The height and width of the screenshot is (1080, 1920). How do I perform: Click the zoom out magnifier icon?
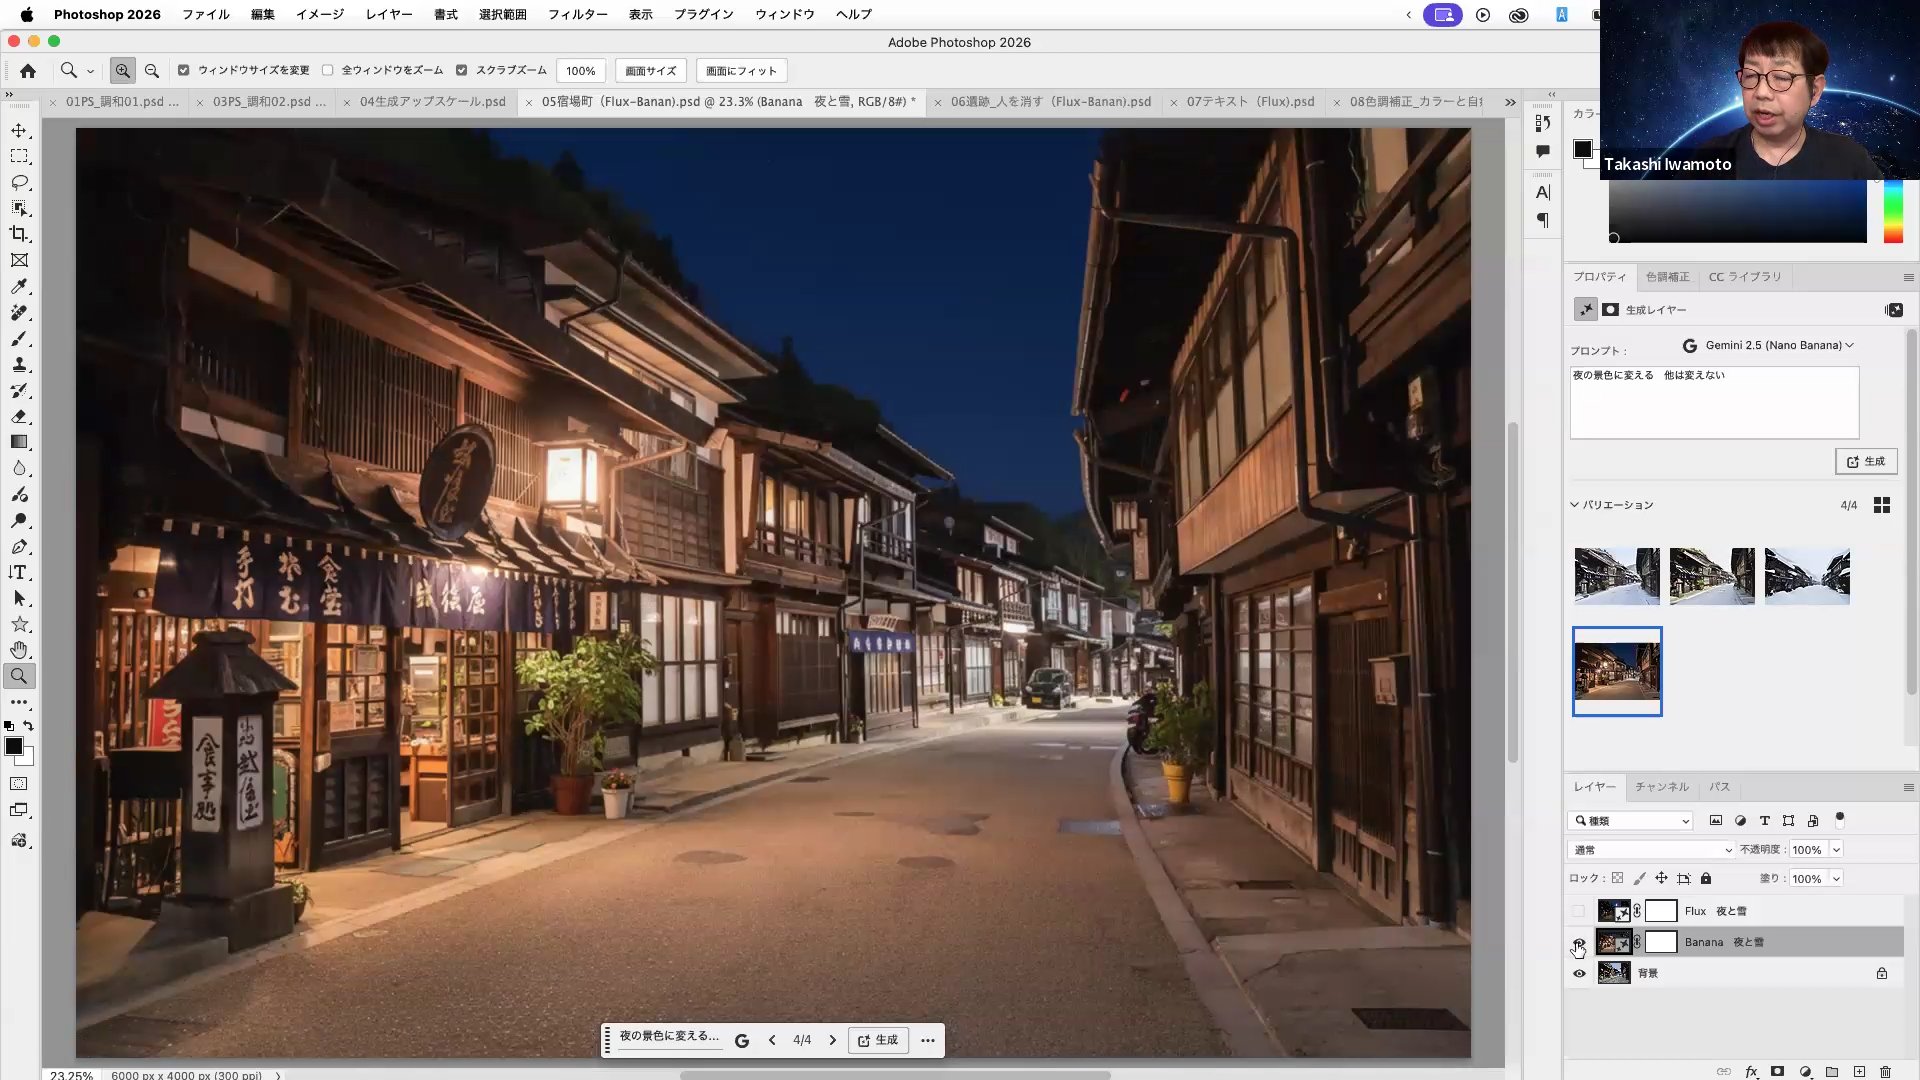pyautogui.click(x=152, y=71)
